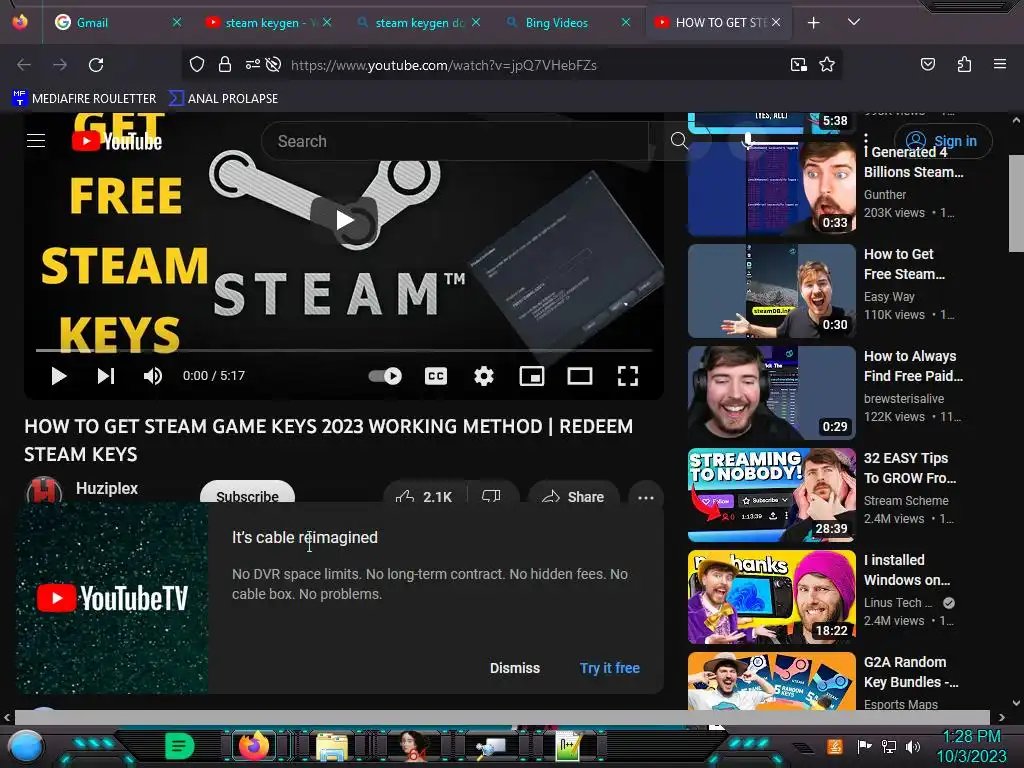Click the page horizontal scrollbar
This screenshot has height=768, width=1024.
click(502, 717)
